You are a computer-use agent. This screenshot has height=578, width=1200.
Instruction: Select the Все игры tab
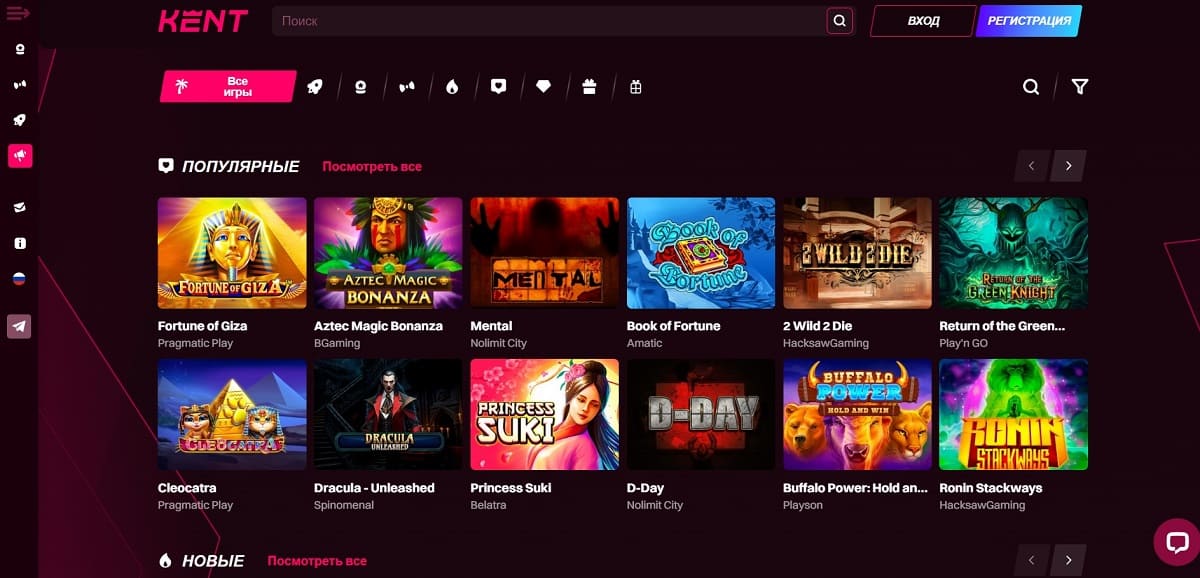point(228,87)
